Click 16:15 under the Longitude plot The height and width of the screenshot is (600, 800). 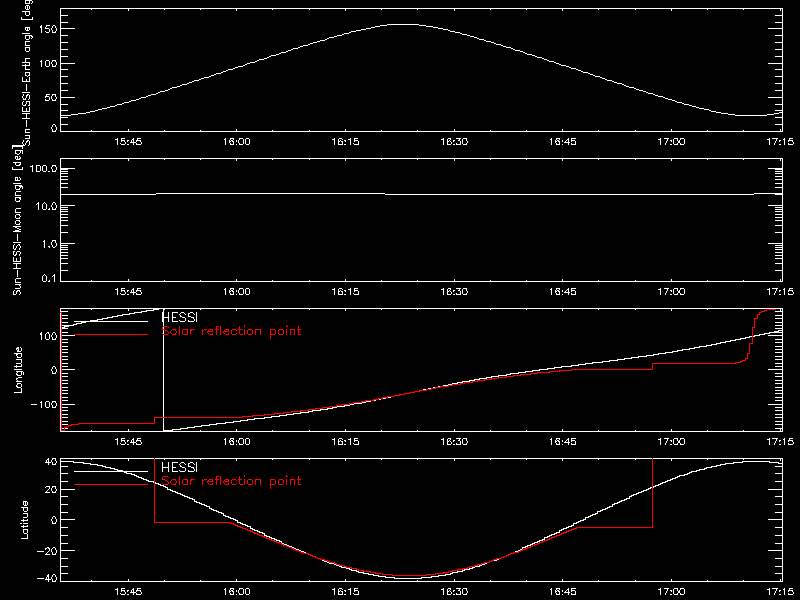[345, 441]
